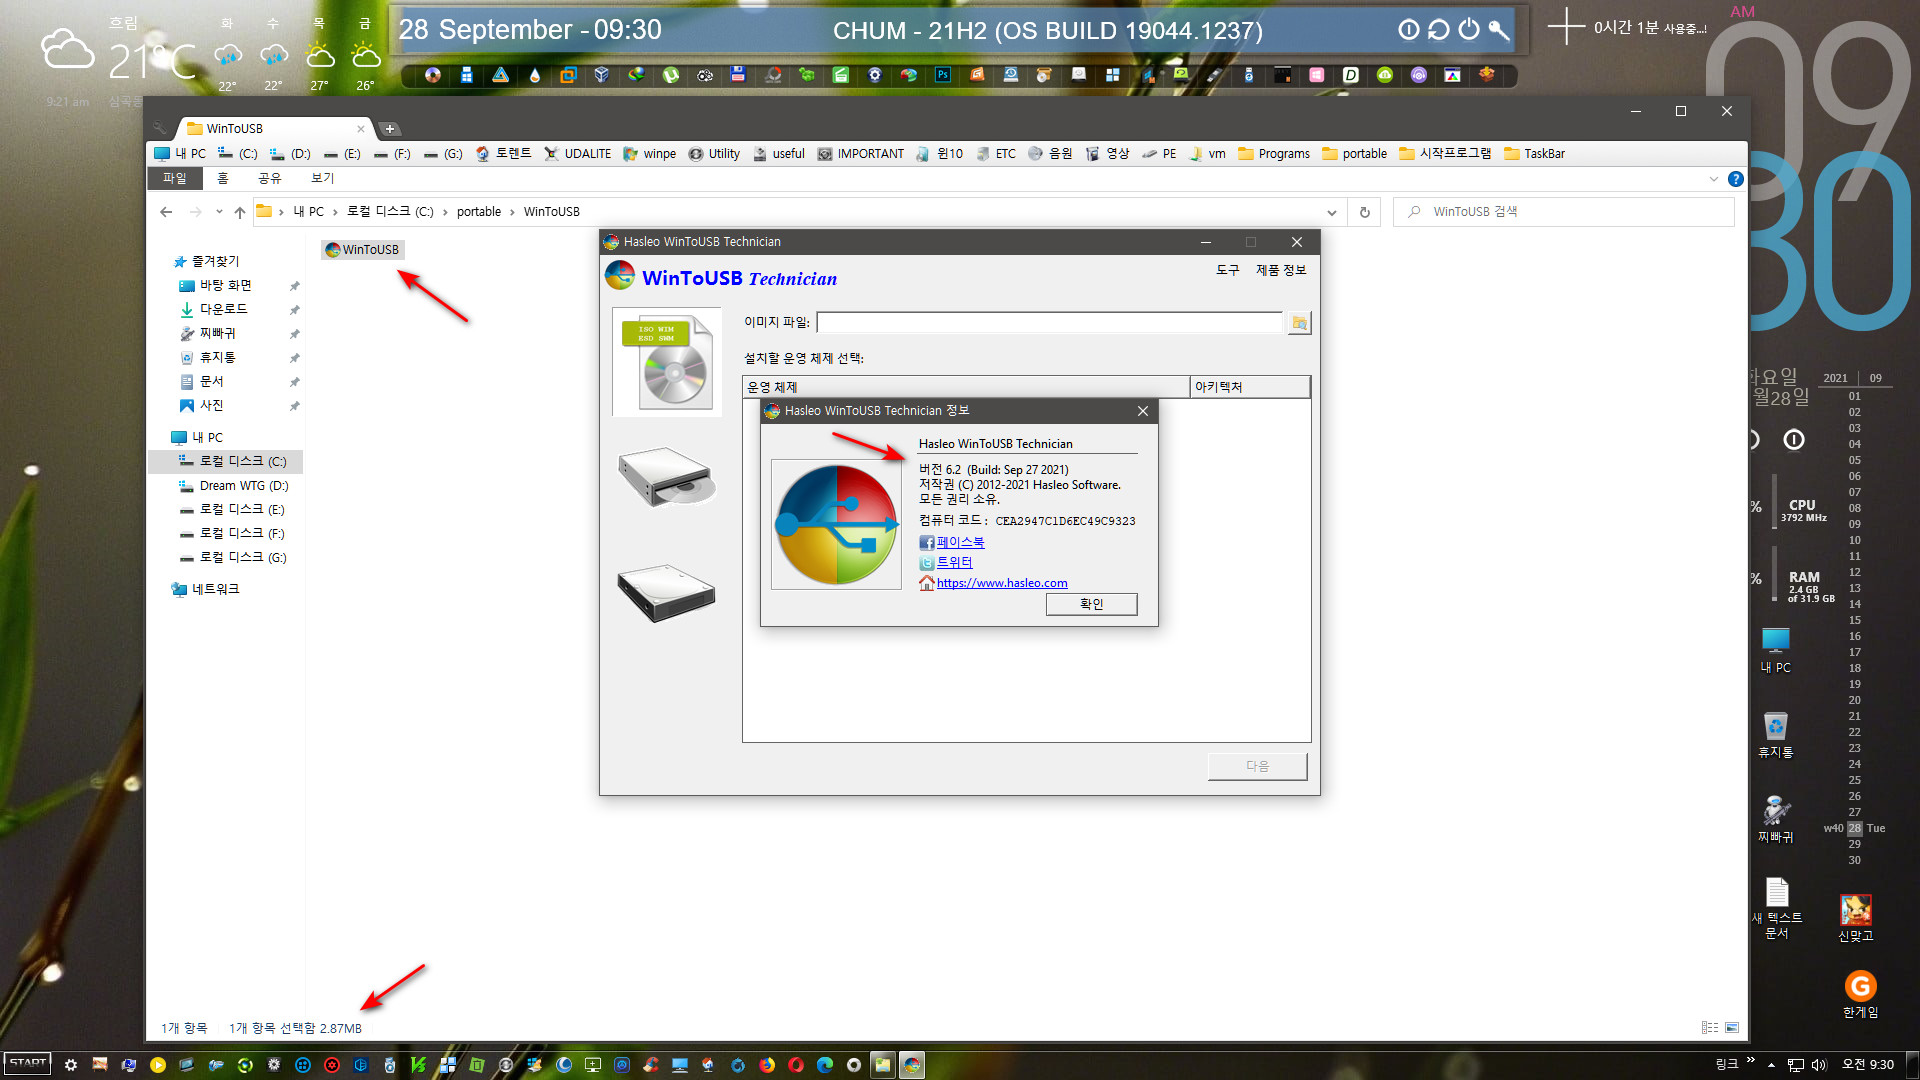Open the UDALITE bookmark in toolbar
Screen dimensions: 1920x1080
pyautogui.click(x=578, y=154)
